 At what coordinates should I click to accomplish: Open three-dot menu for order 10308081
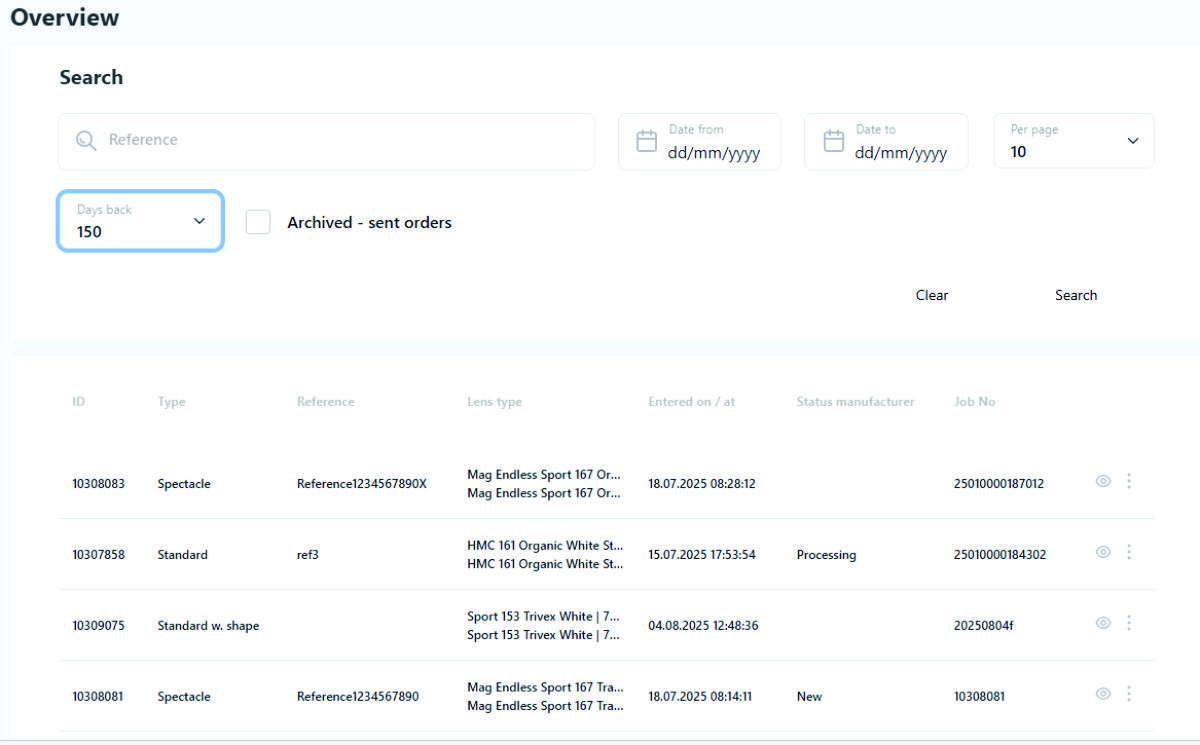point(1129,694)
